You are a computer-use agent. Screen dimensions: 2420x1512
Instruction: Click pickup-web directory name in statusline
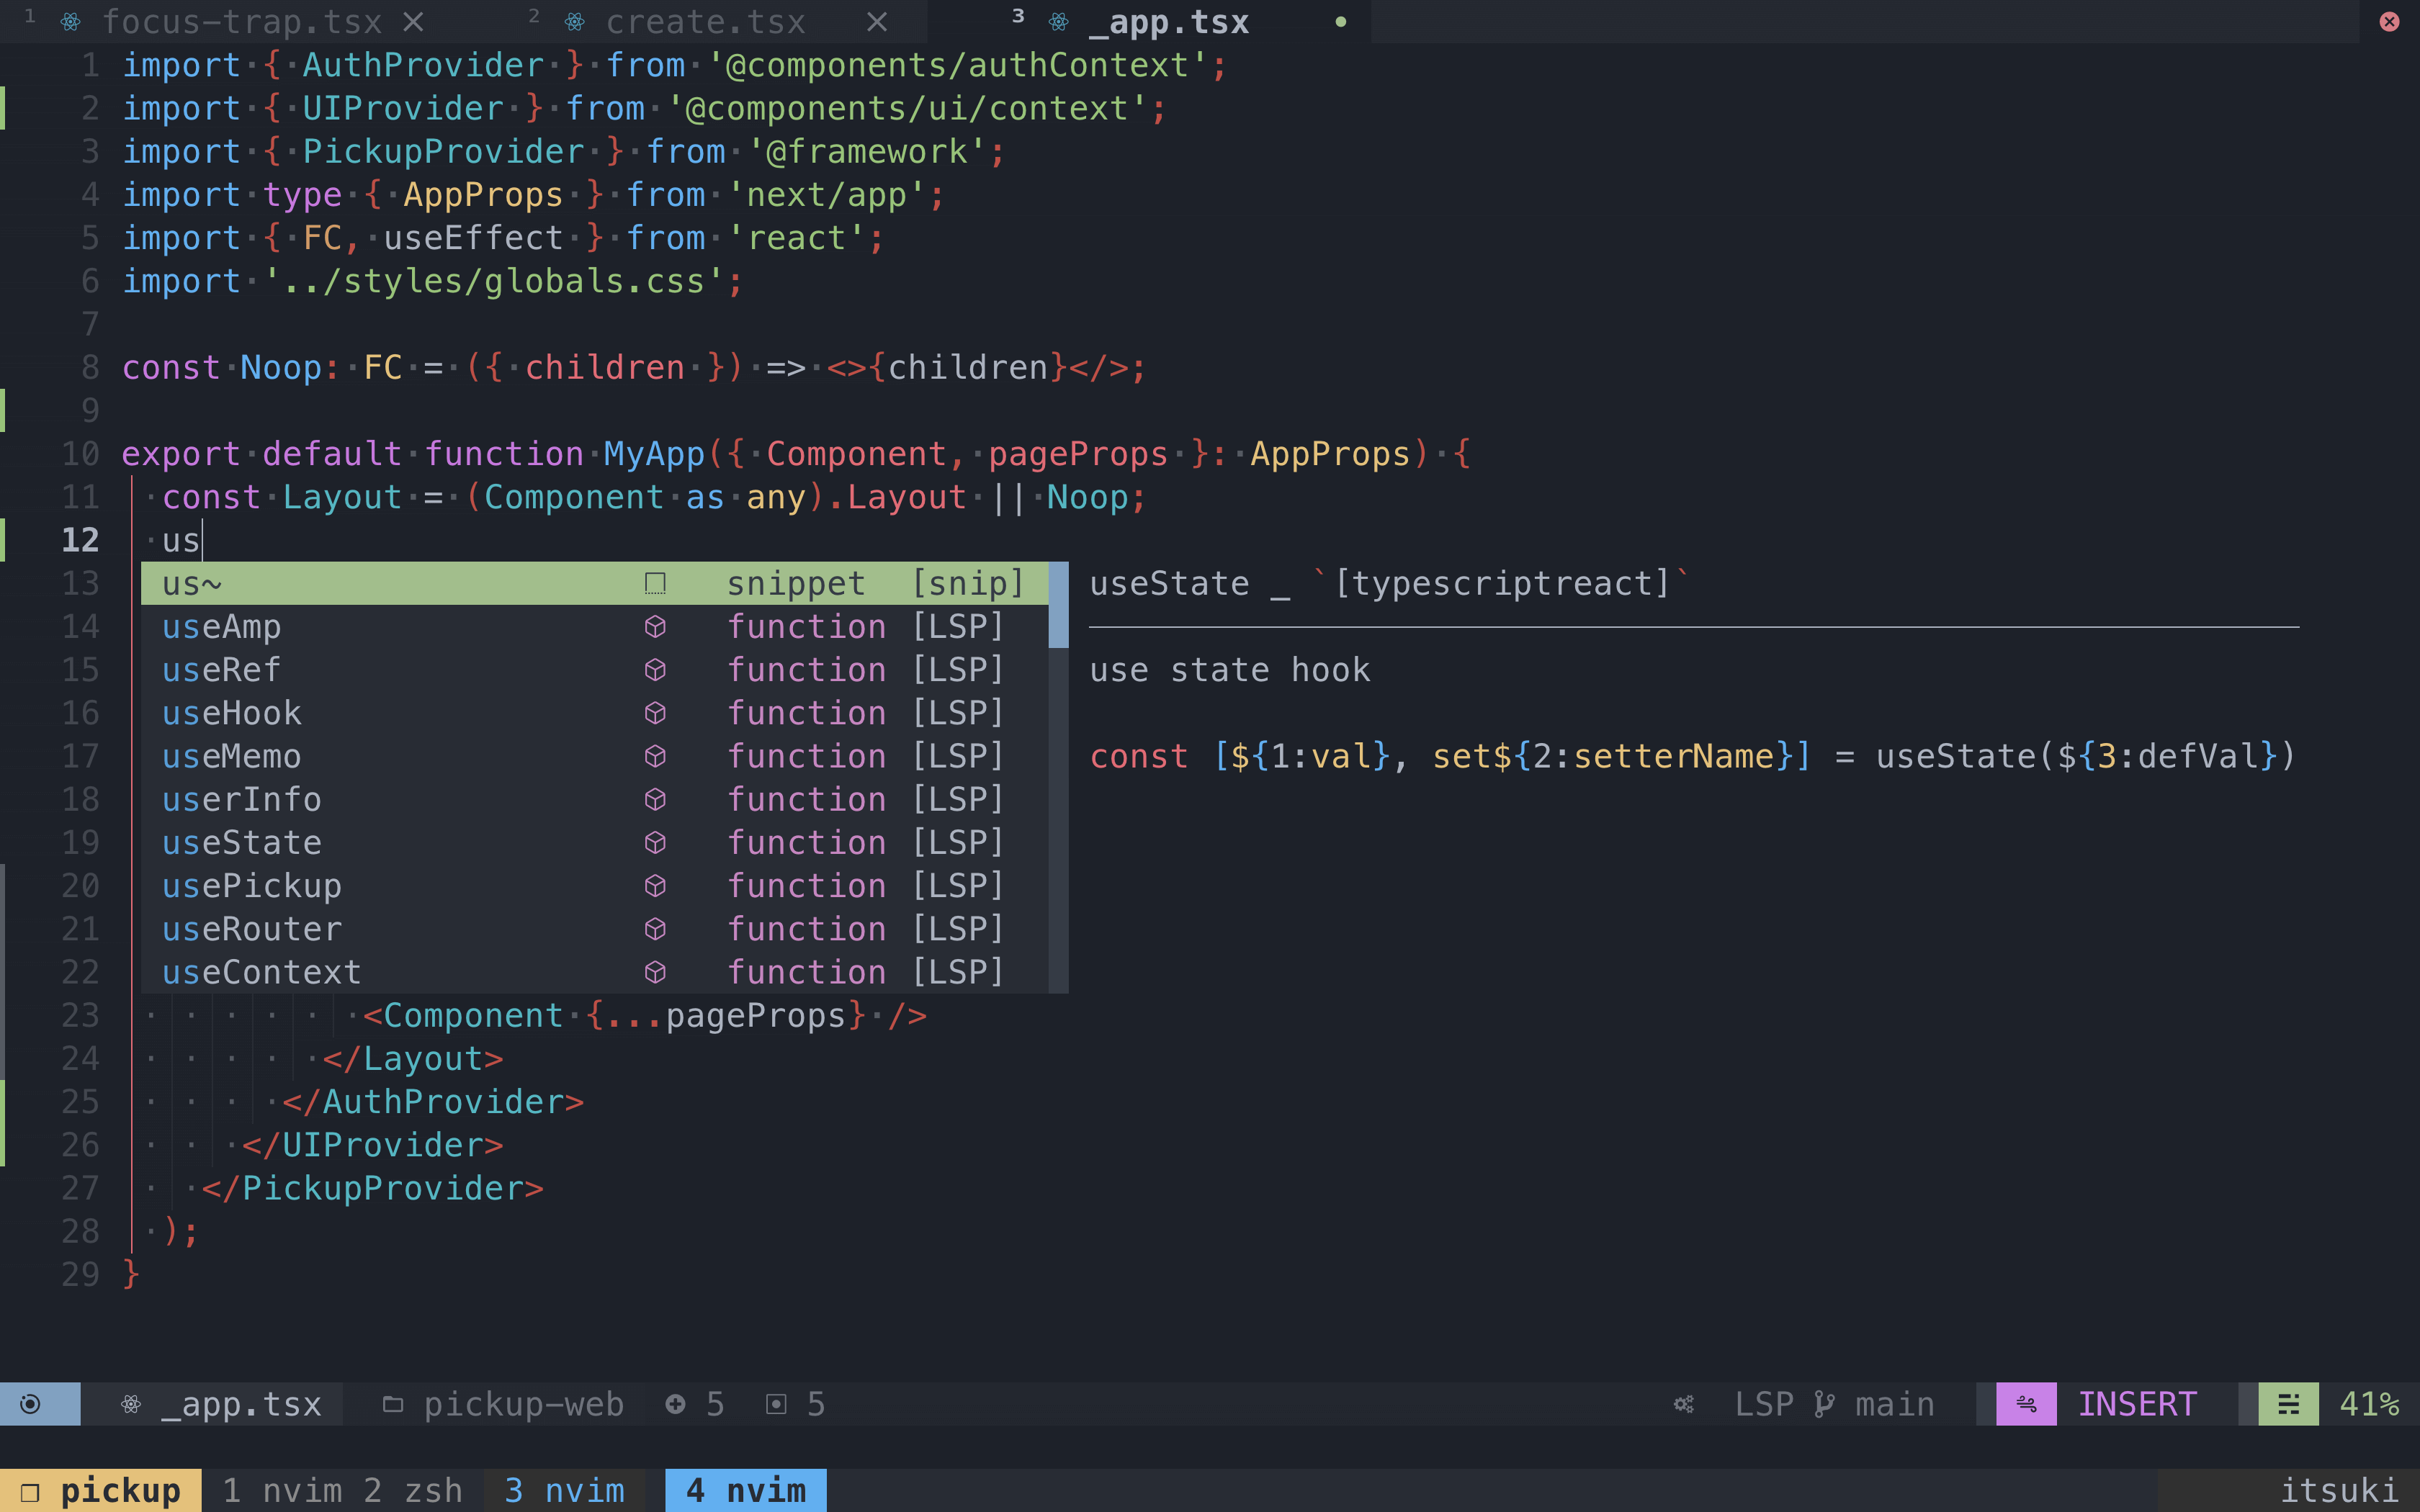click(x=524, y=1404)
